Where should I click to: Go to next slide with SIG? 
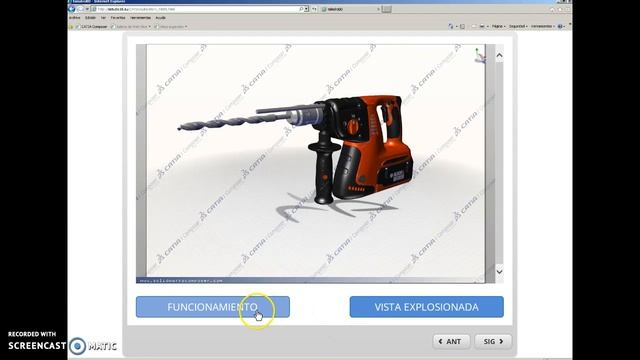click(x=493, y=341)
